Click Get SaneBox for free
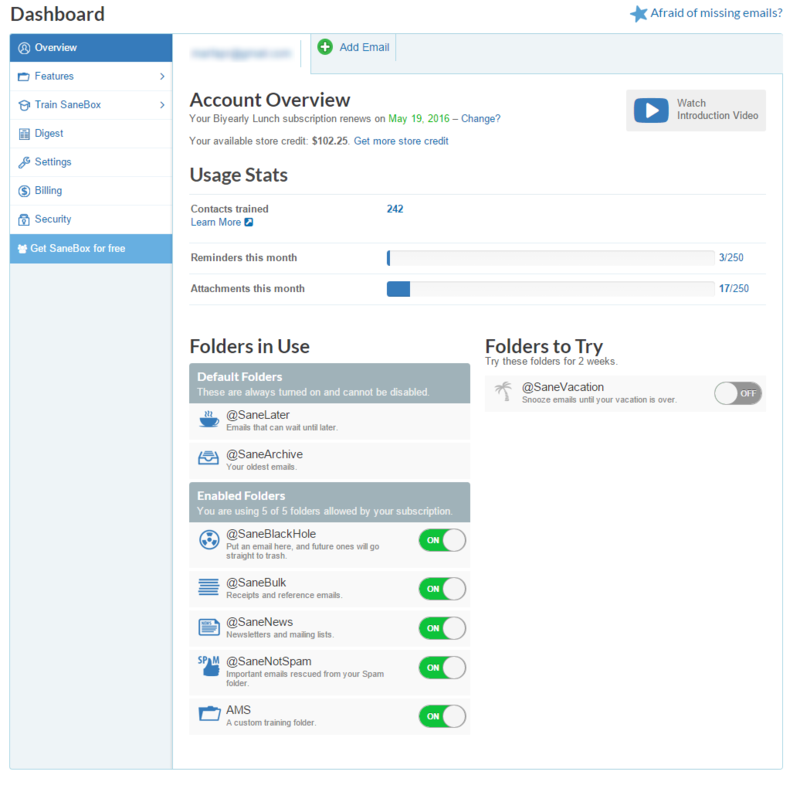 [91, 249]
